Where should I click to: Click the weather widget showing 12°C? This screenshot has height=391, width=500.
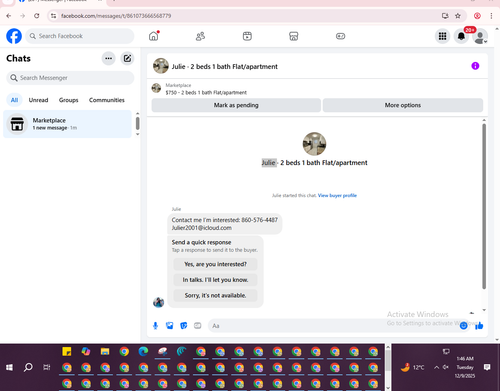point(413,367)
